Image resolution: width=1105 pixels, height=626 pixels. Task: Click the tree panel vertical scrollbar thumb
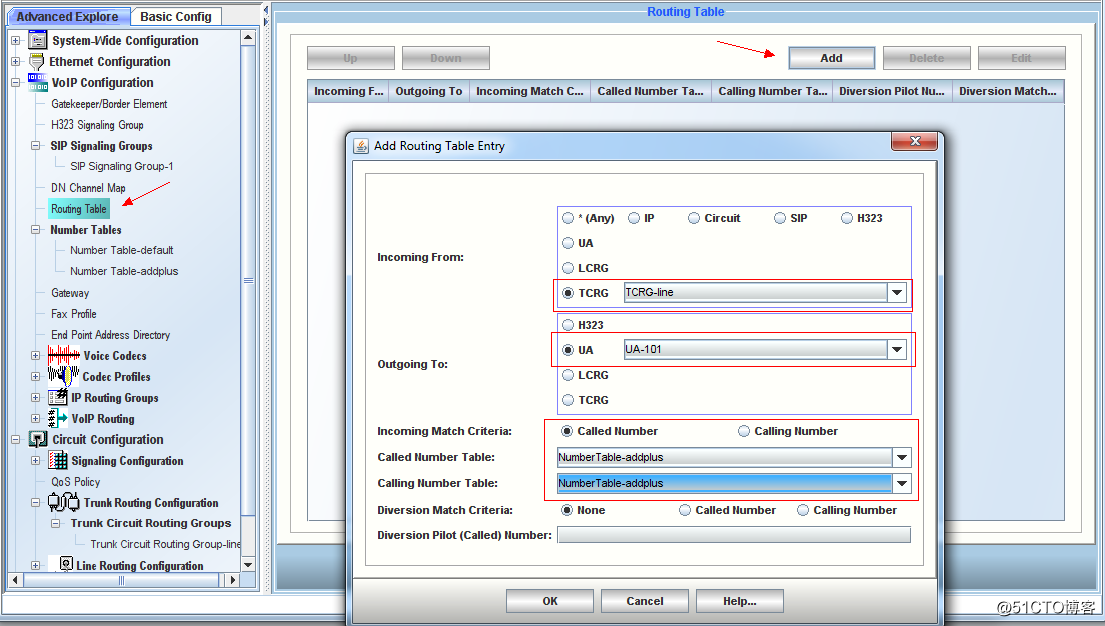point(248,281)
